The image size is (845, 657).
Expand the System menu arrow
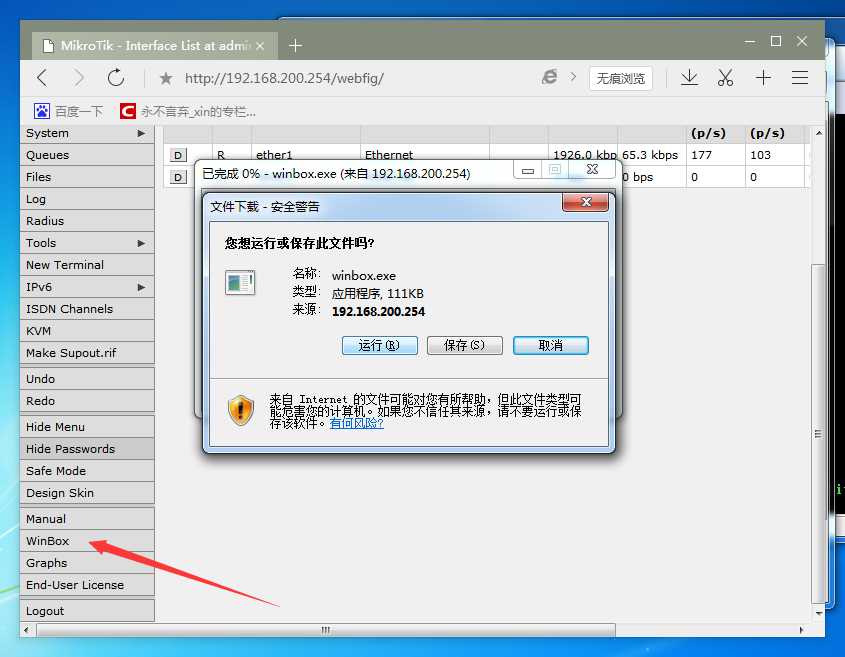(x=141, y=133)
